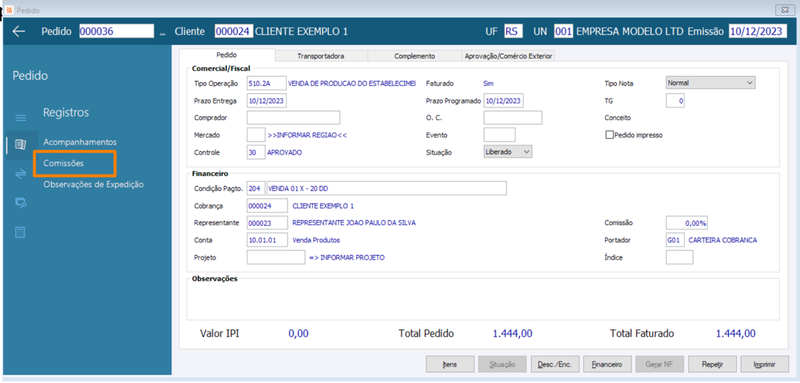
Task: Click the Conta field 10.01.01
Action: point(266,240)
